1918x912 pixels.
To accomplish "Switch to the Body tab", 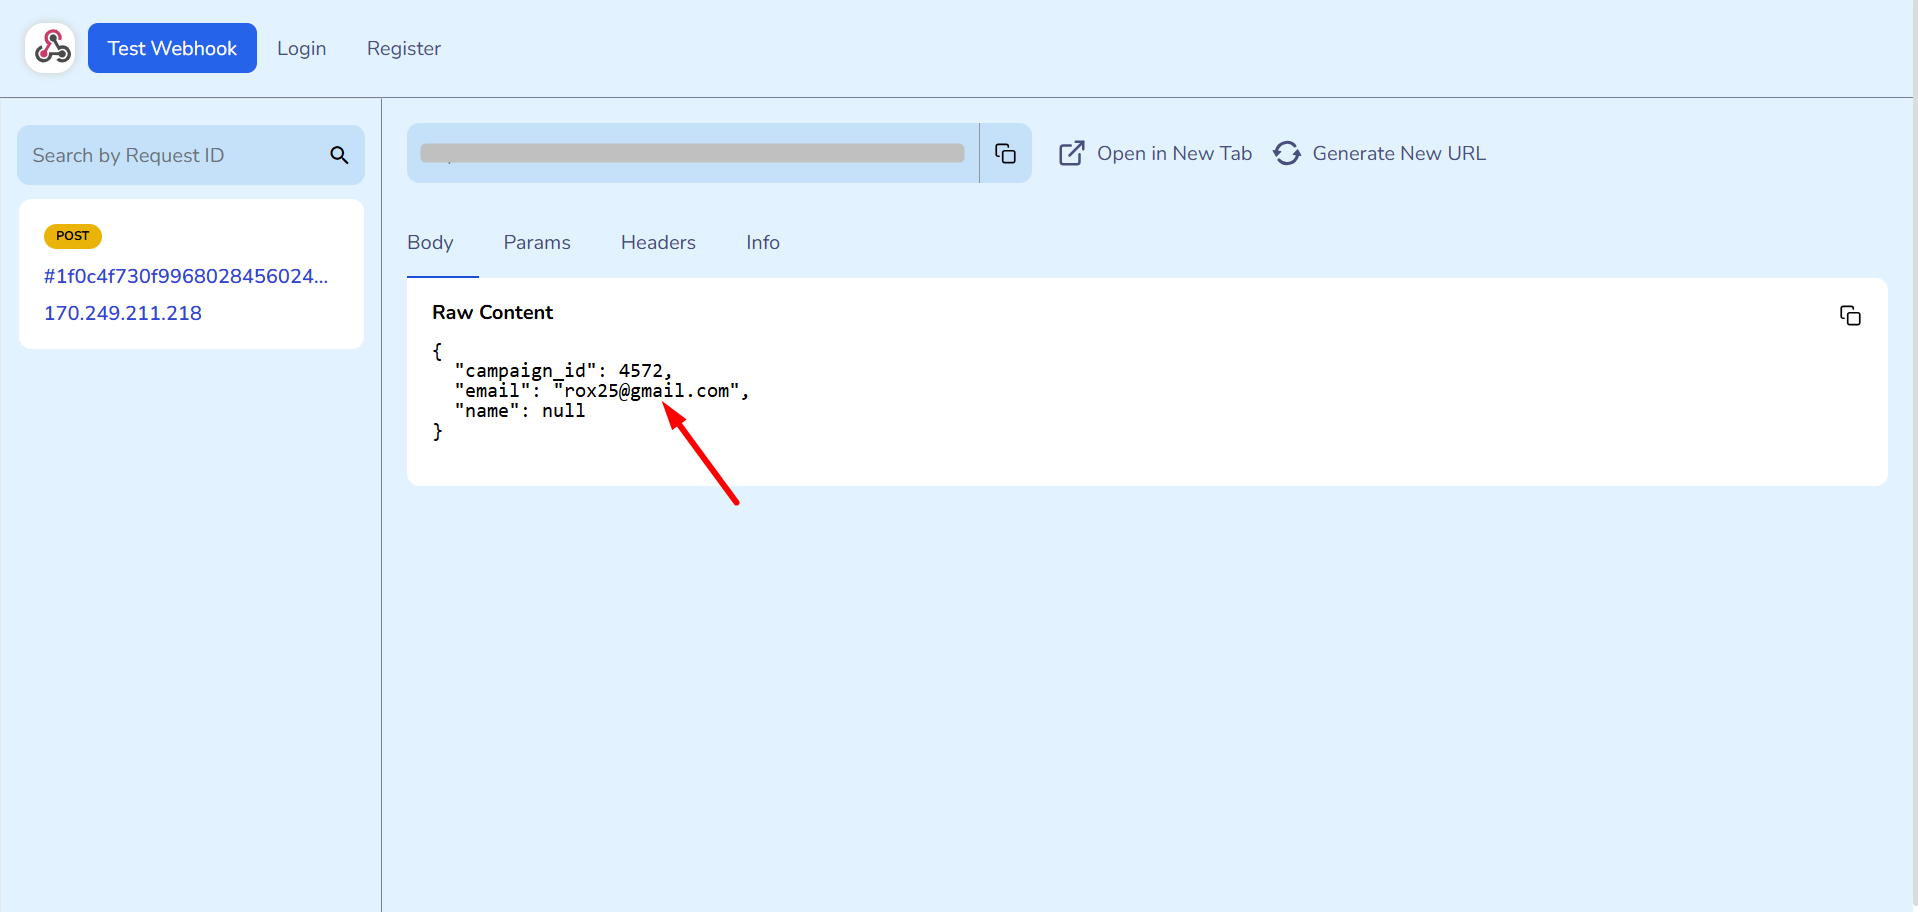I will pos(430,242).
